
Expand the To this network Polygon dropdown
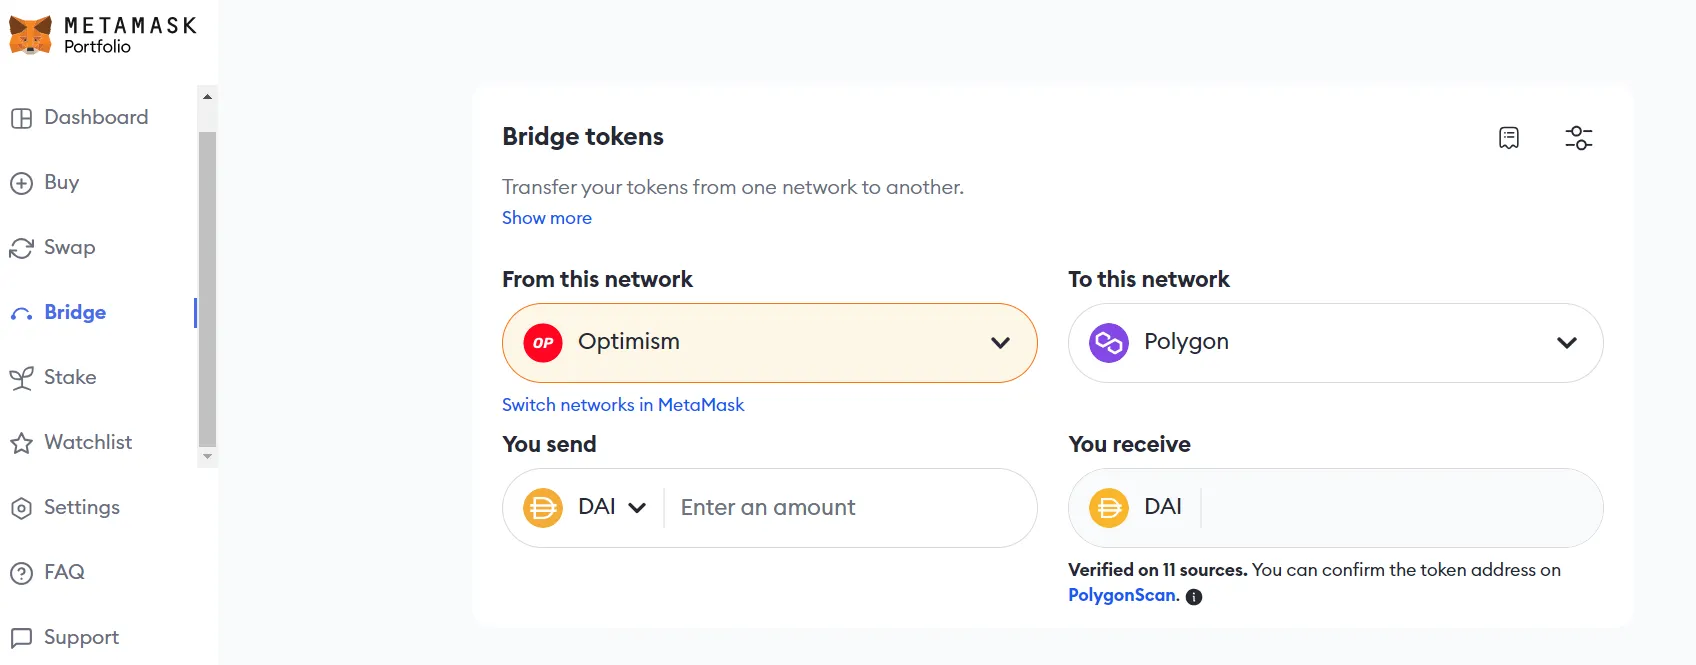pos(1566,343)
